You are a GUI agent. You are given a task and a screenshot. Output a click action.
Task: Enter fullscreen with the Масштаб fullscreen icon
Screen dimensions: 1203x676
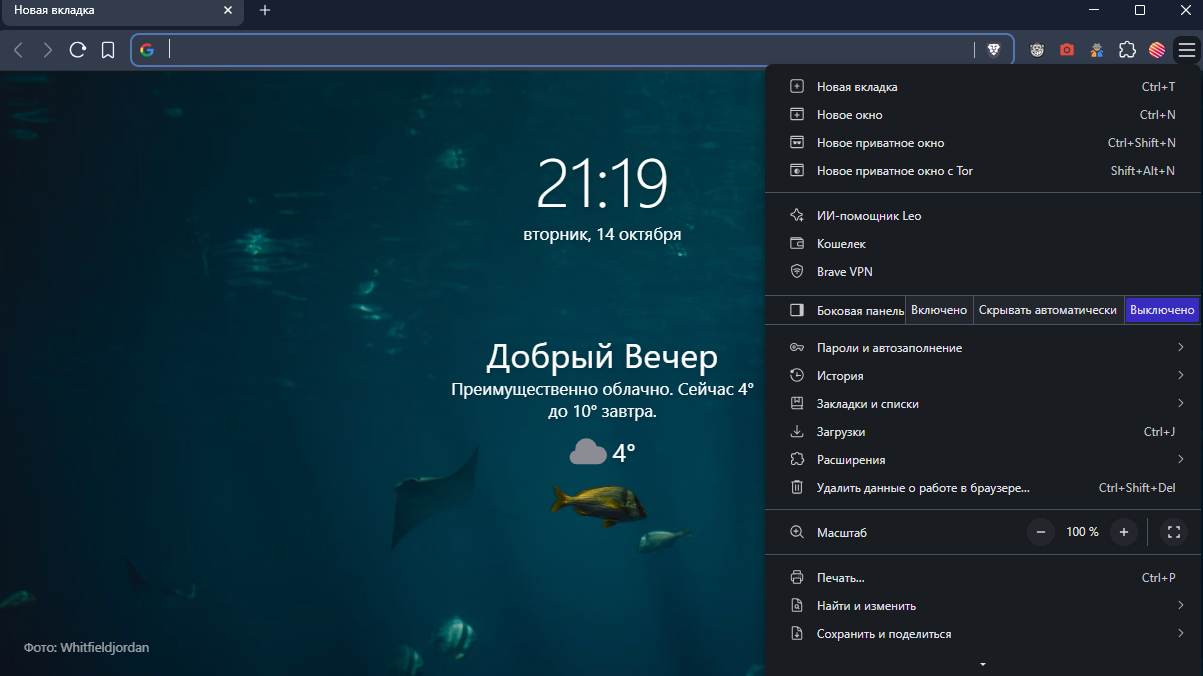[x=1175, y=532]
